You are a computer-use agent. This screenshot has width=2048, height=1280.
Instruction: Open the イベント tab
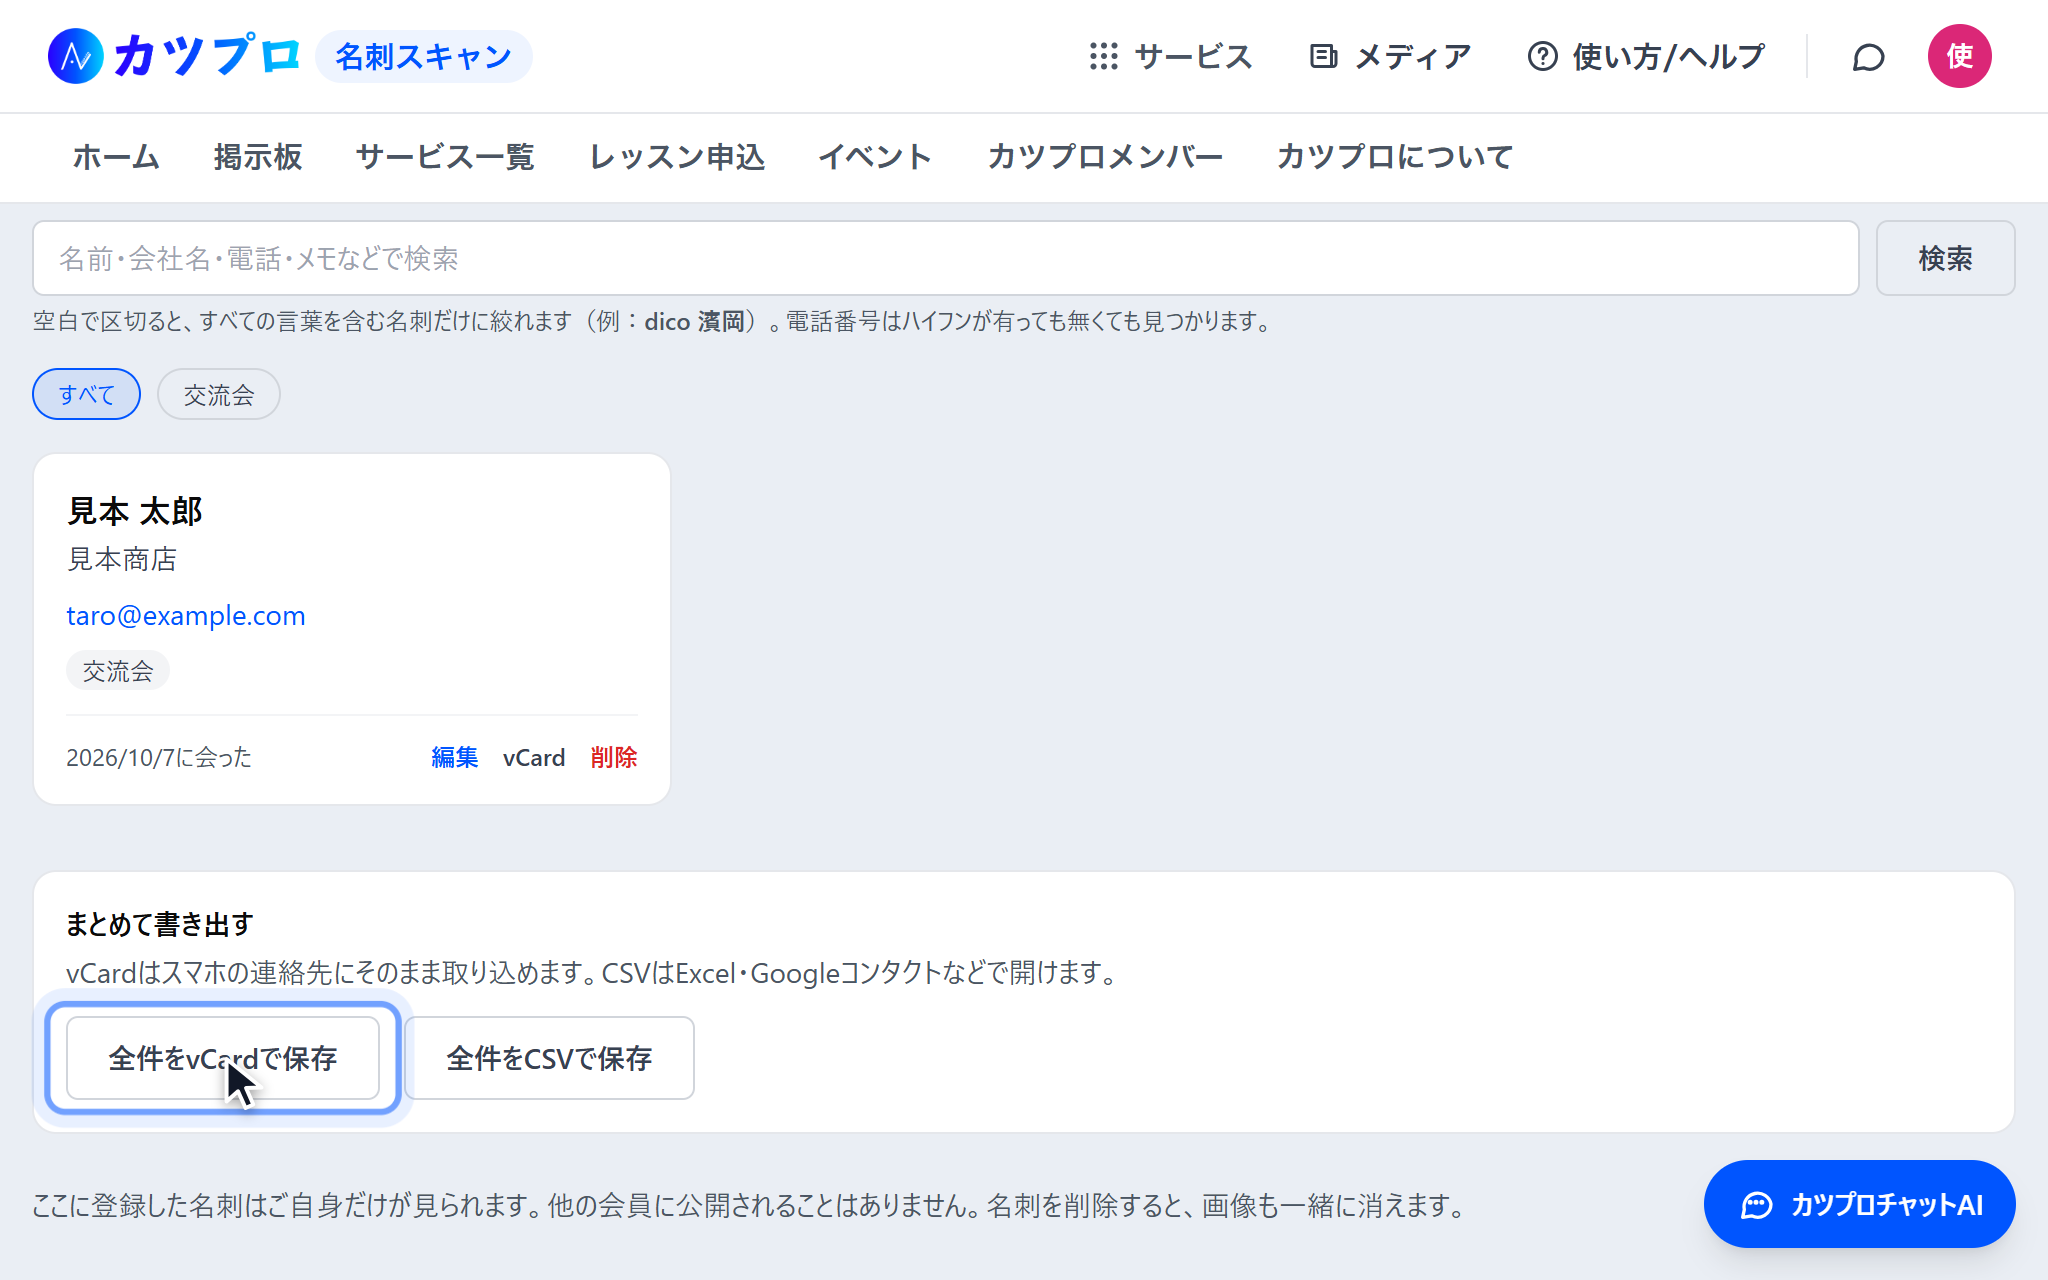(876, 157)
